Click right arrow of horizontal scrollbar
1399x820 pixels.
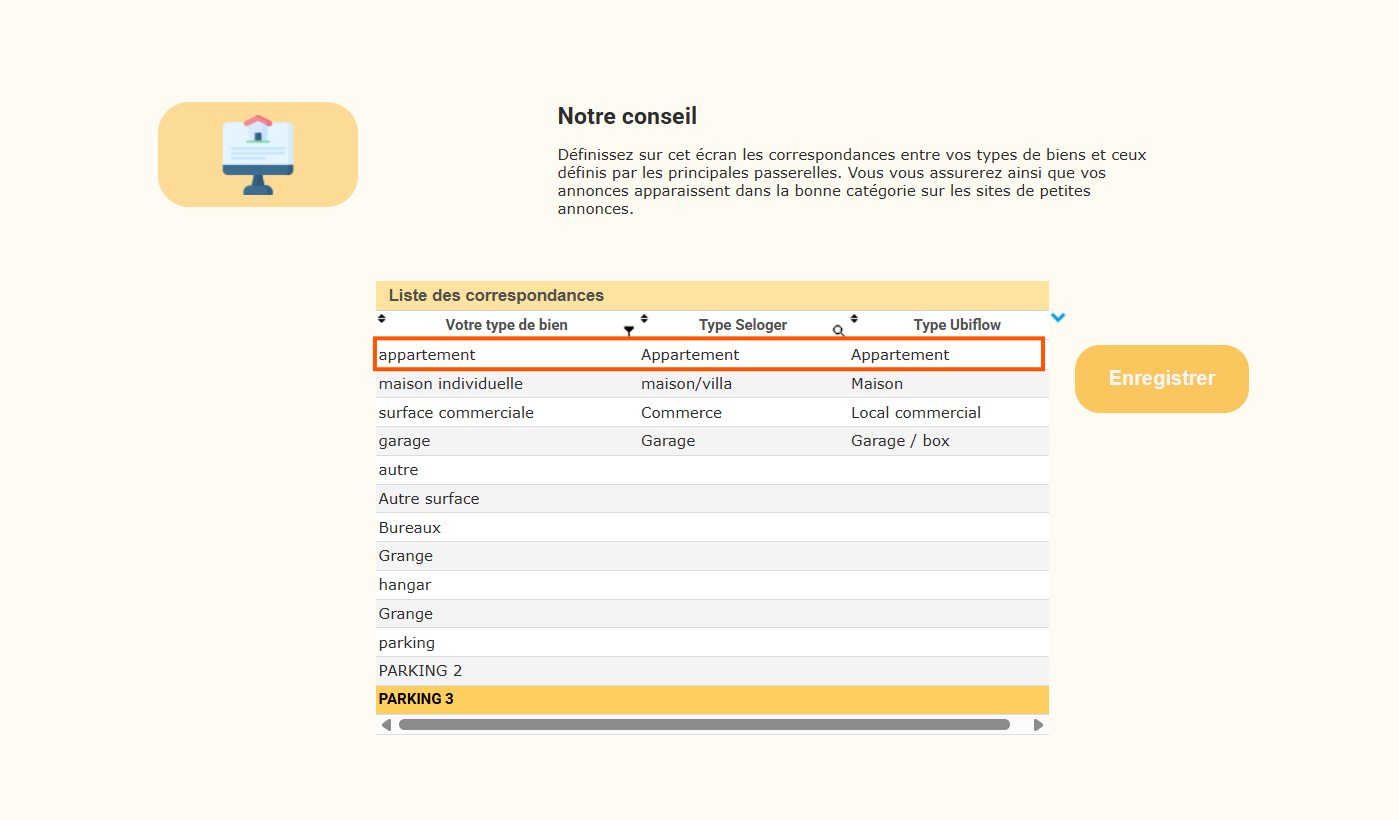pos(1038,725)
